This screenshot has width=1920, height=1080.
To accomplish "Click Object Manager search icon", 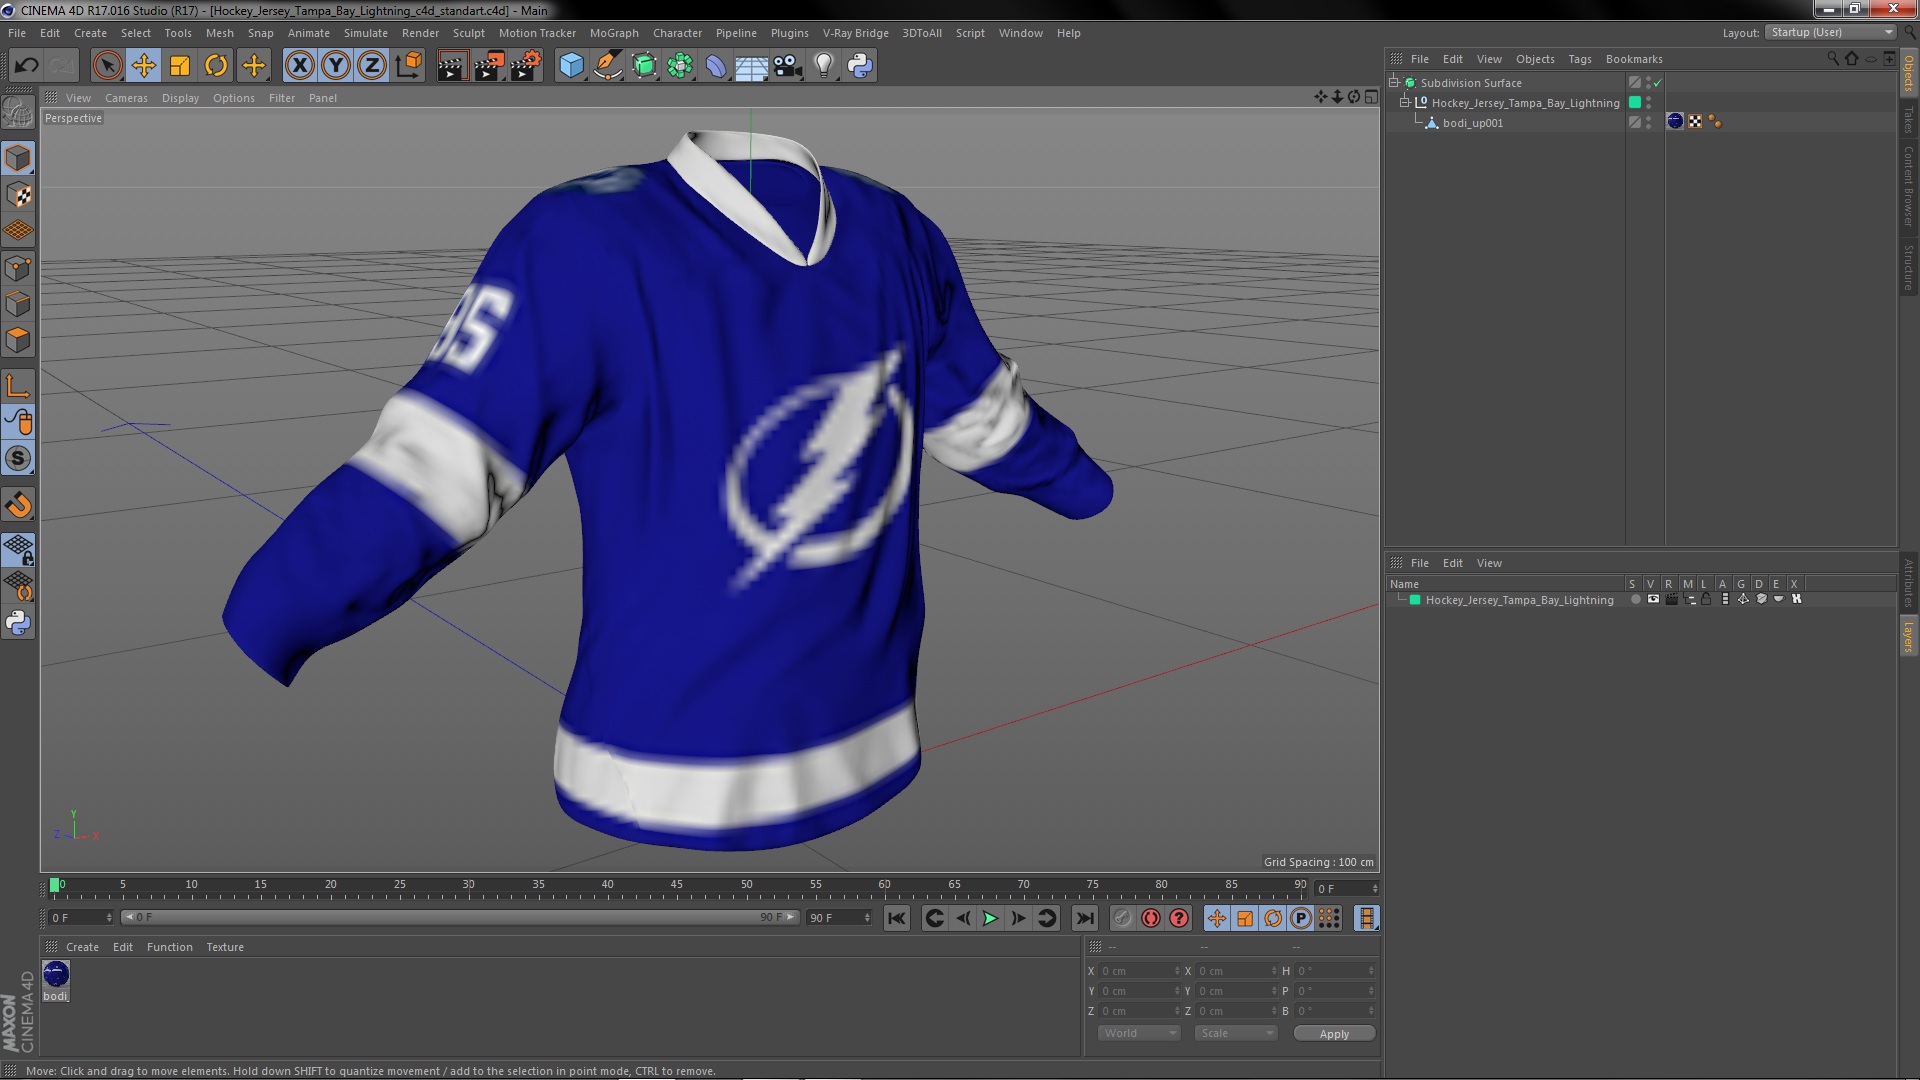I will (x=1832, y=59).
